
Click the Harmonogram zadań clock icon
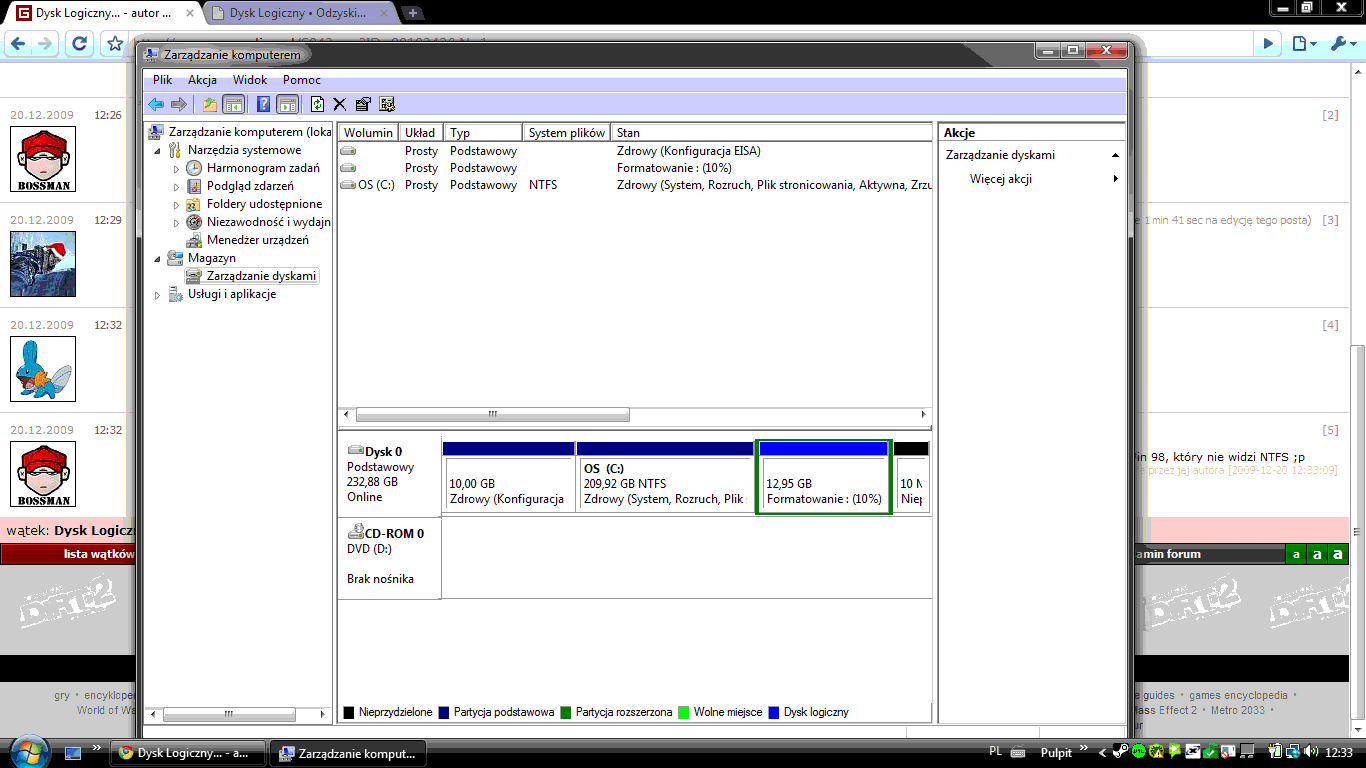pyautogui.click(x=194, y=168)
